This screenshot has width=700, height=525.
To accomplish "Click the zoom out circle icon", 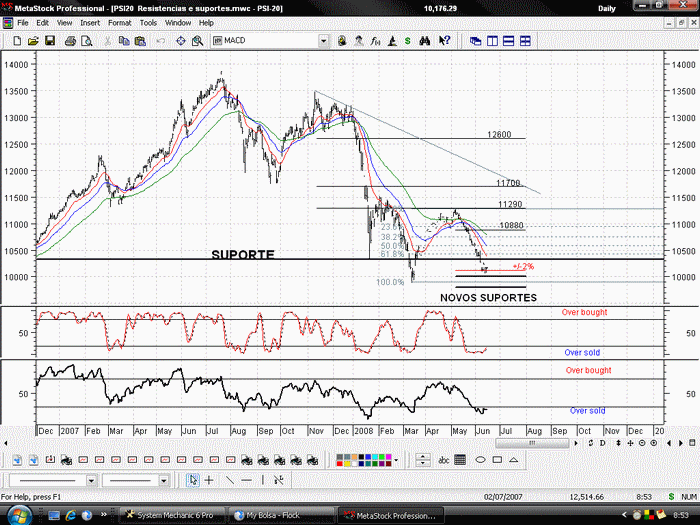I will (642, 443).
